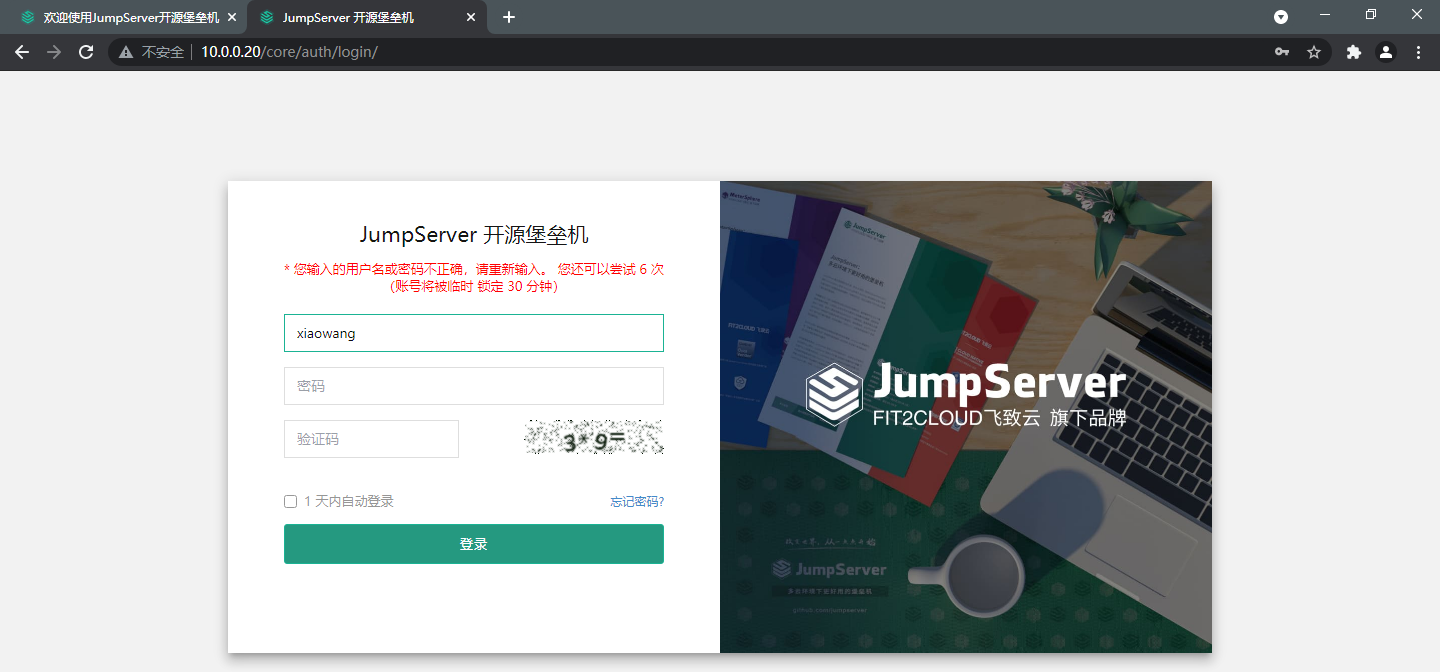
Task: Open the Chrome three-dot menu
Action: tap(1418, 52)
